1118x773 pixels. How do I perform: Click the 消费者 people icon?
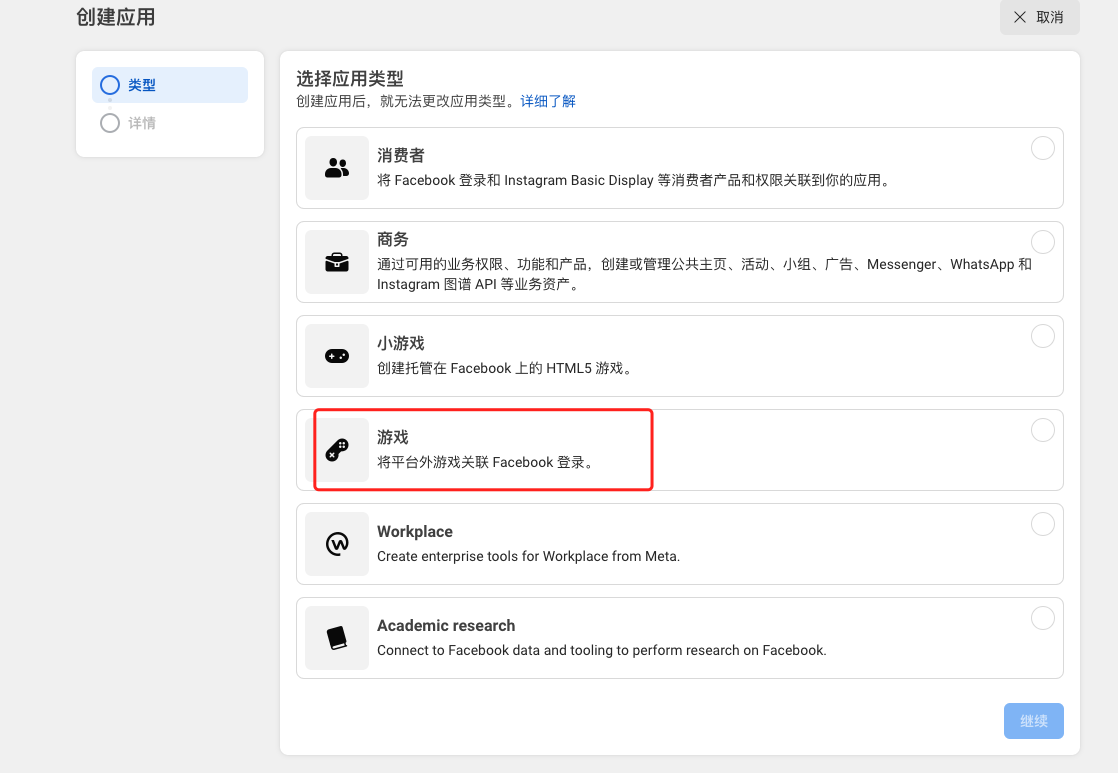(337, 168)
